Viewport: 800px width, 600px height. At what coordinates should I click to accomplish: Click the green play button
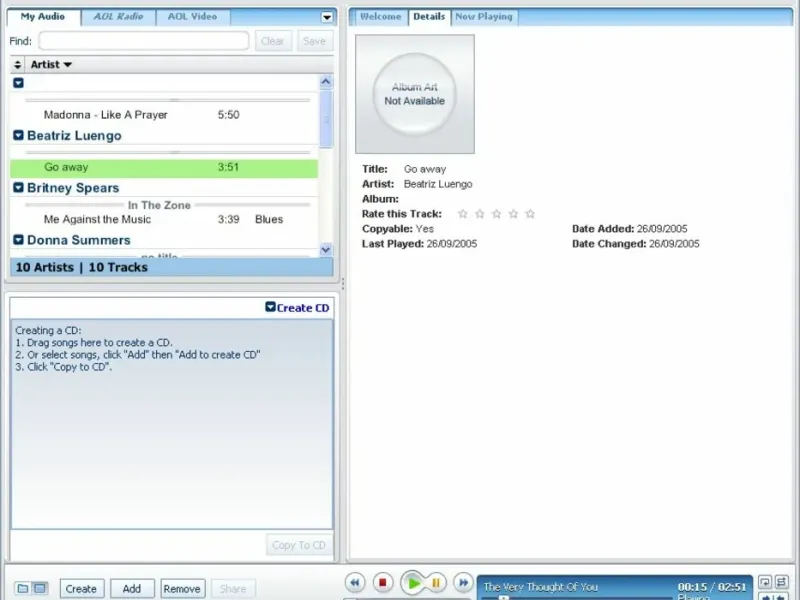tap(413, 583)
